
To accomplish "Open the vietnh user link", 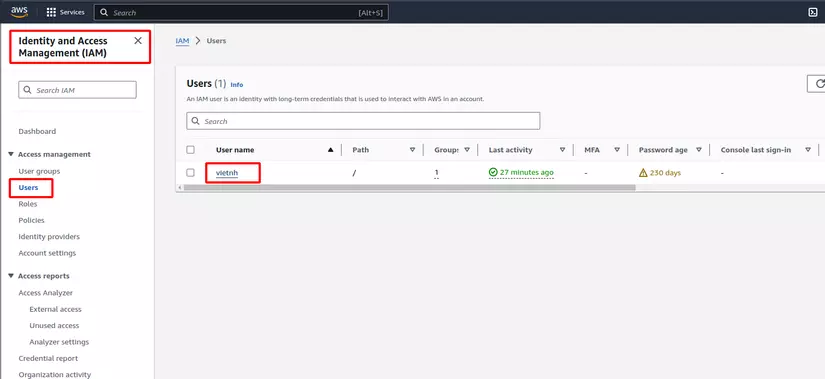I will (x=227, y=172).
